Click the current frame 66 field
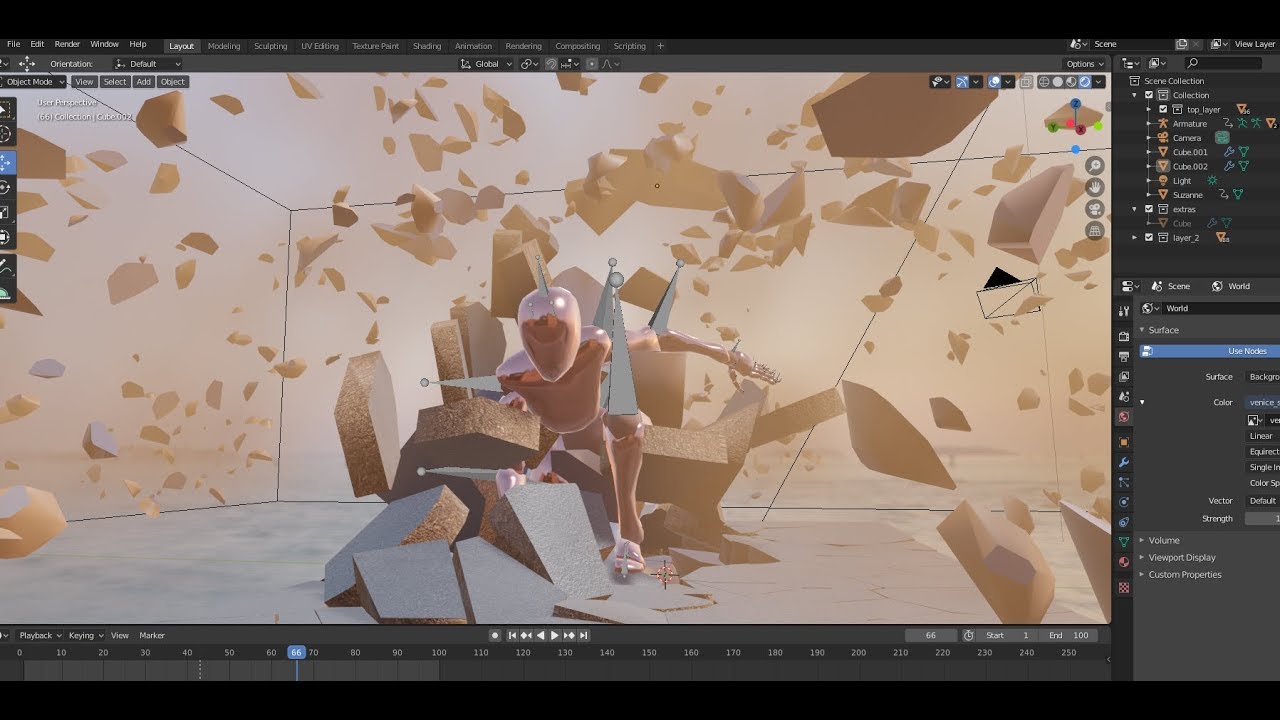The width and height of the screenshot is (1280, 720). tap(931, 635)
